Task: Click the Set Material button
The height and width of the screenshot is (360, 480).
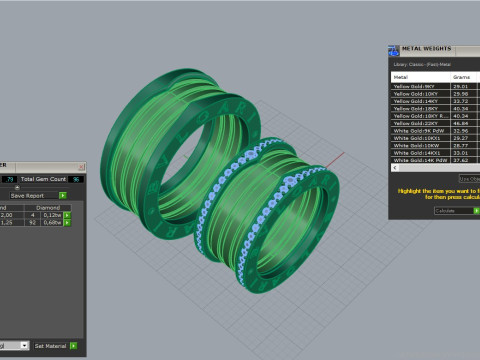Action: coord(52,346)
